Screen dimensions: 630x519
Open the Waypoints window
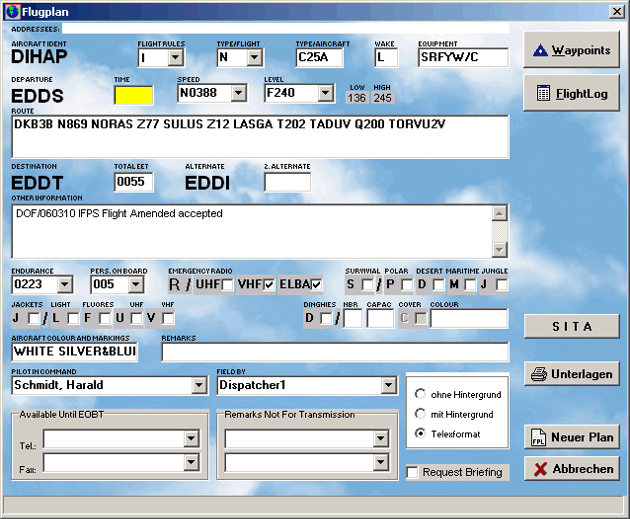[571, 49]
